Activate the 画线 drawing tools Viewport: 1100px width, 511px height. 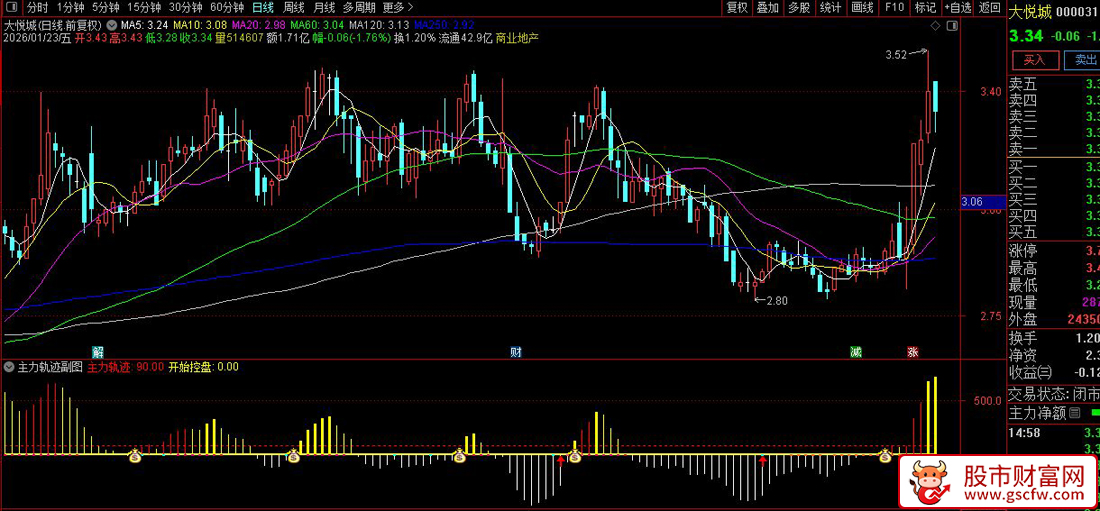tap(861, 8)
